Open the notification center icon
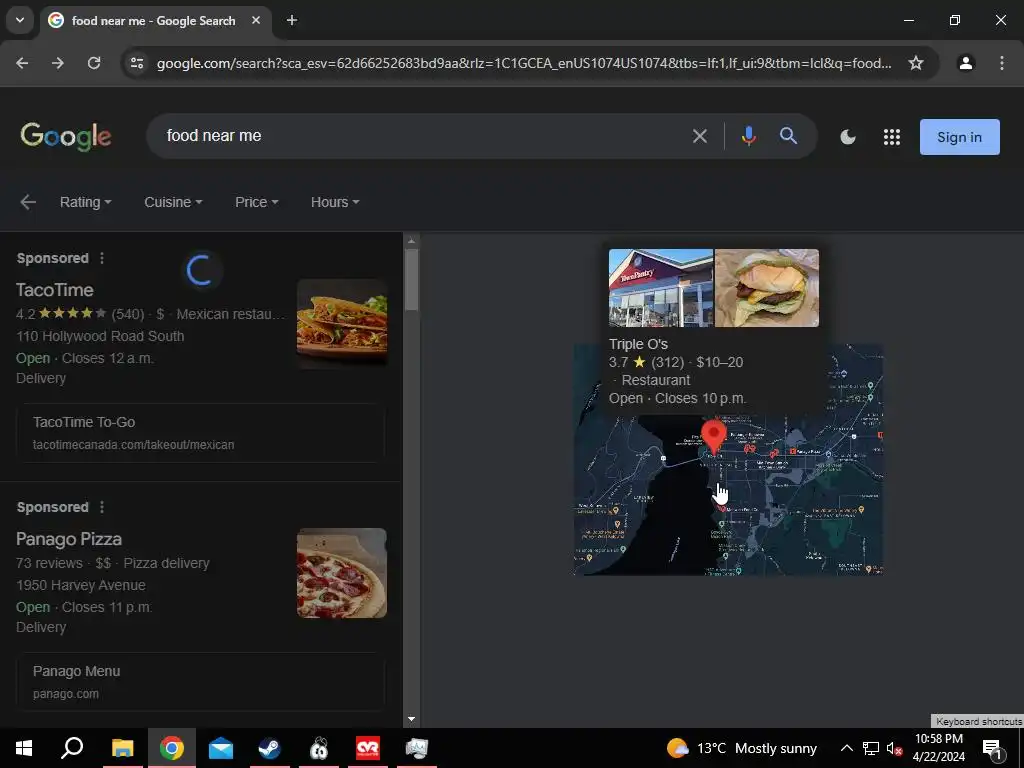The width and height of the screenshot is (1024, 768). 992,749
